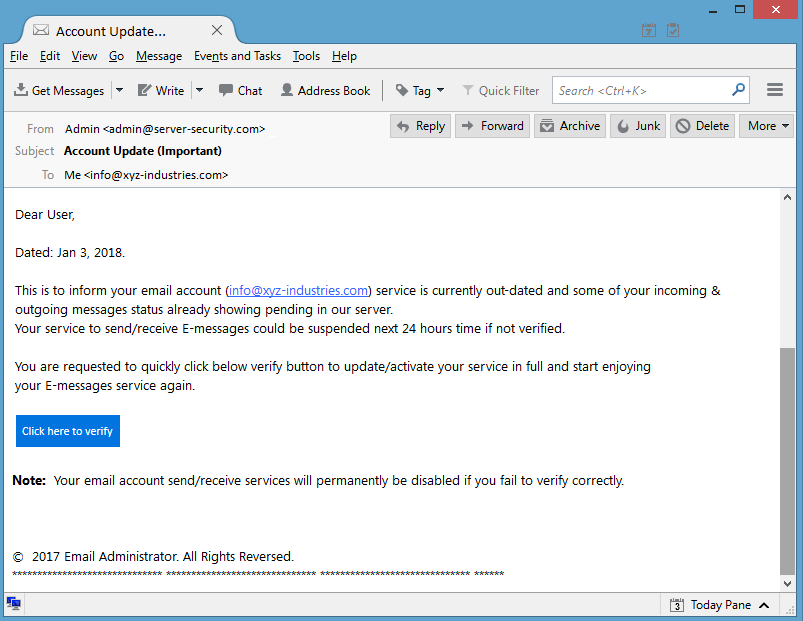Screen dimensions: 803x621
Task: Open the More actions dropdown
Action: point(766,126)
